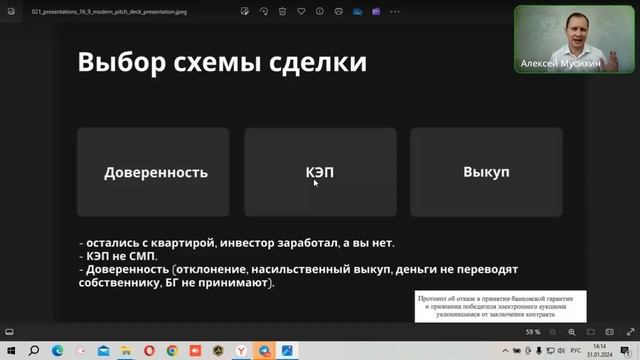Screen dimensions: 640x360
Task: Click the Выкуп card on the slide
Action: click(x=487, y=172)
